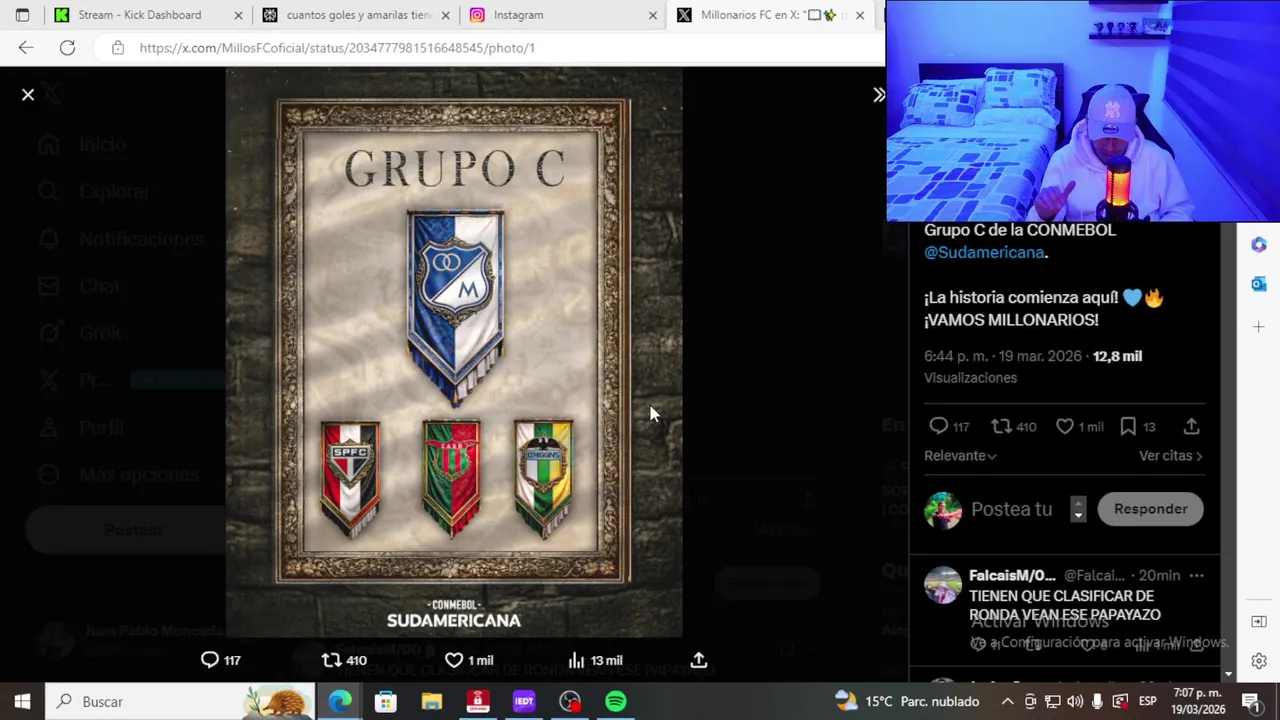This screenshot has height=720, width=1280.
Task: Reload the page with refresh icon
Action: pyautogui.click(x=67, y=48)
